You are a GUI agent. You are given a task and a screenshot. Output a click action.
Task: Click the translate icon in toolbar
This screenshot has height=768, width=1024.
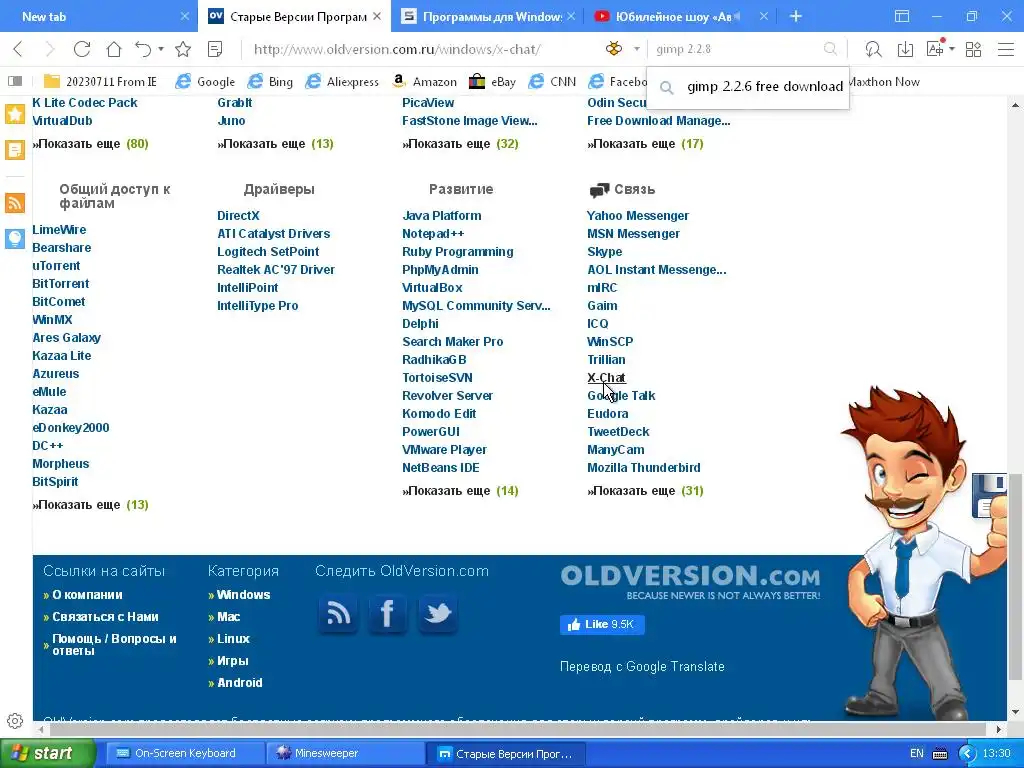click(935, 49)
